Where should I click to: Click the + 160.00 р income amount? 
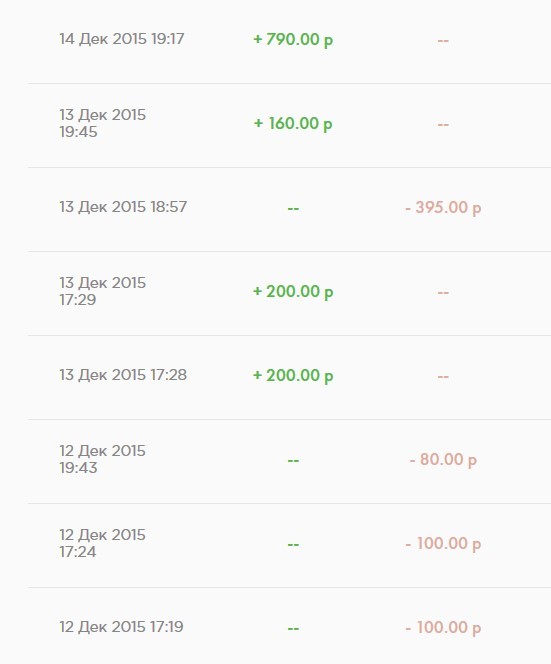pos(293,124)
